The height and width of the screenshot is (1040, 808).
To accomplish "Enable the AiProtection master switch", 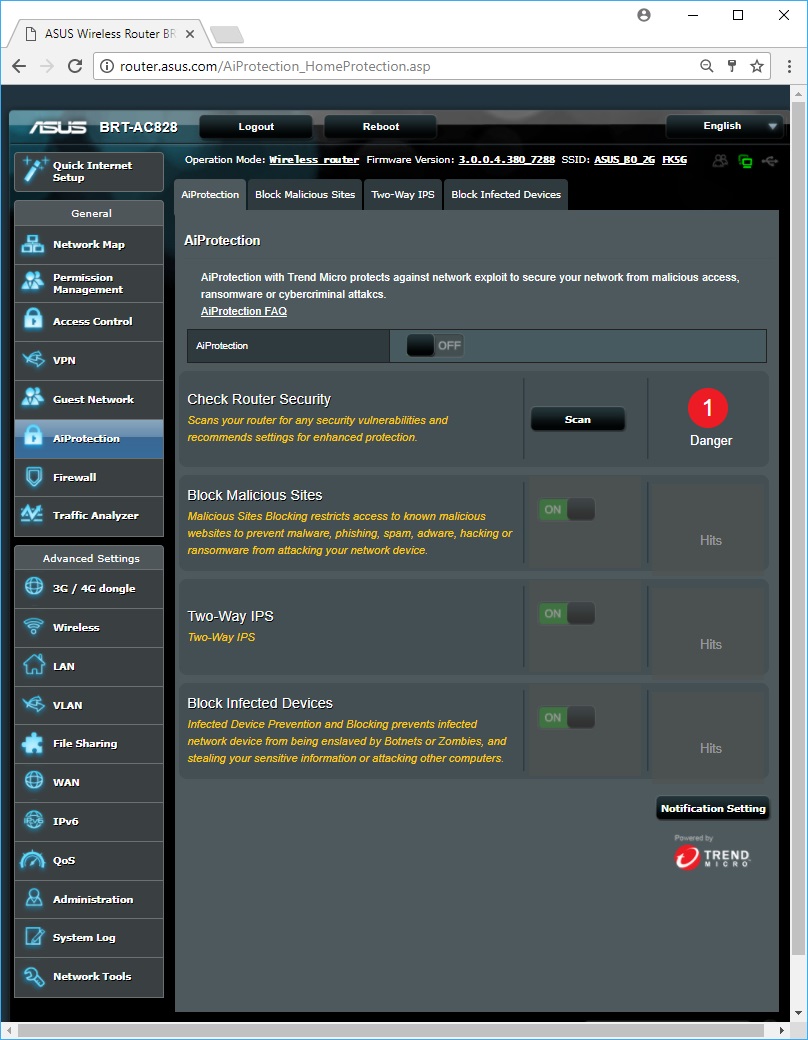I will pos(435,346).
